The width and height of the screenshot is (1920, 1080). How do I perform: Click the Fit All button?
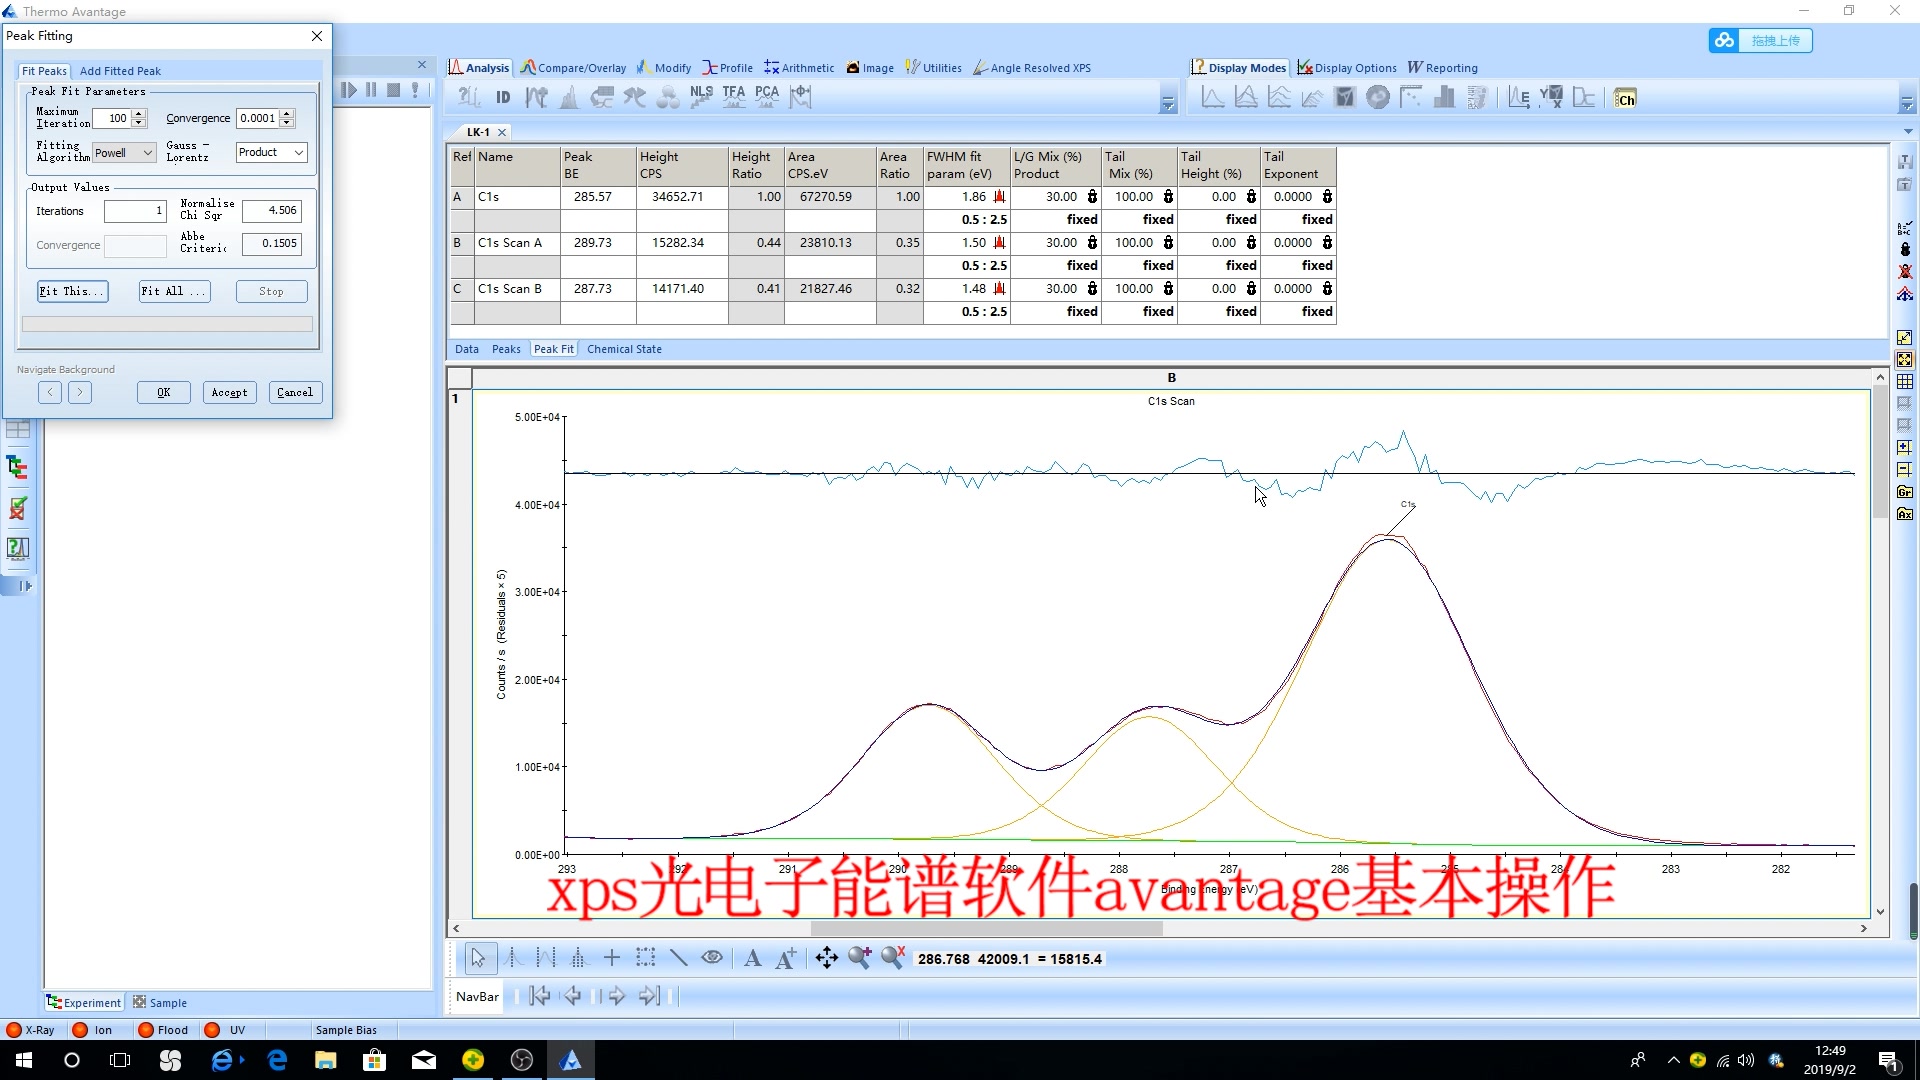(174, 291)
